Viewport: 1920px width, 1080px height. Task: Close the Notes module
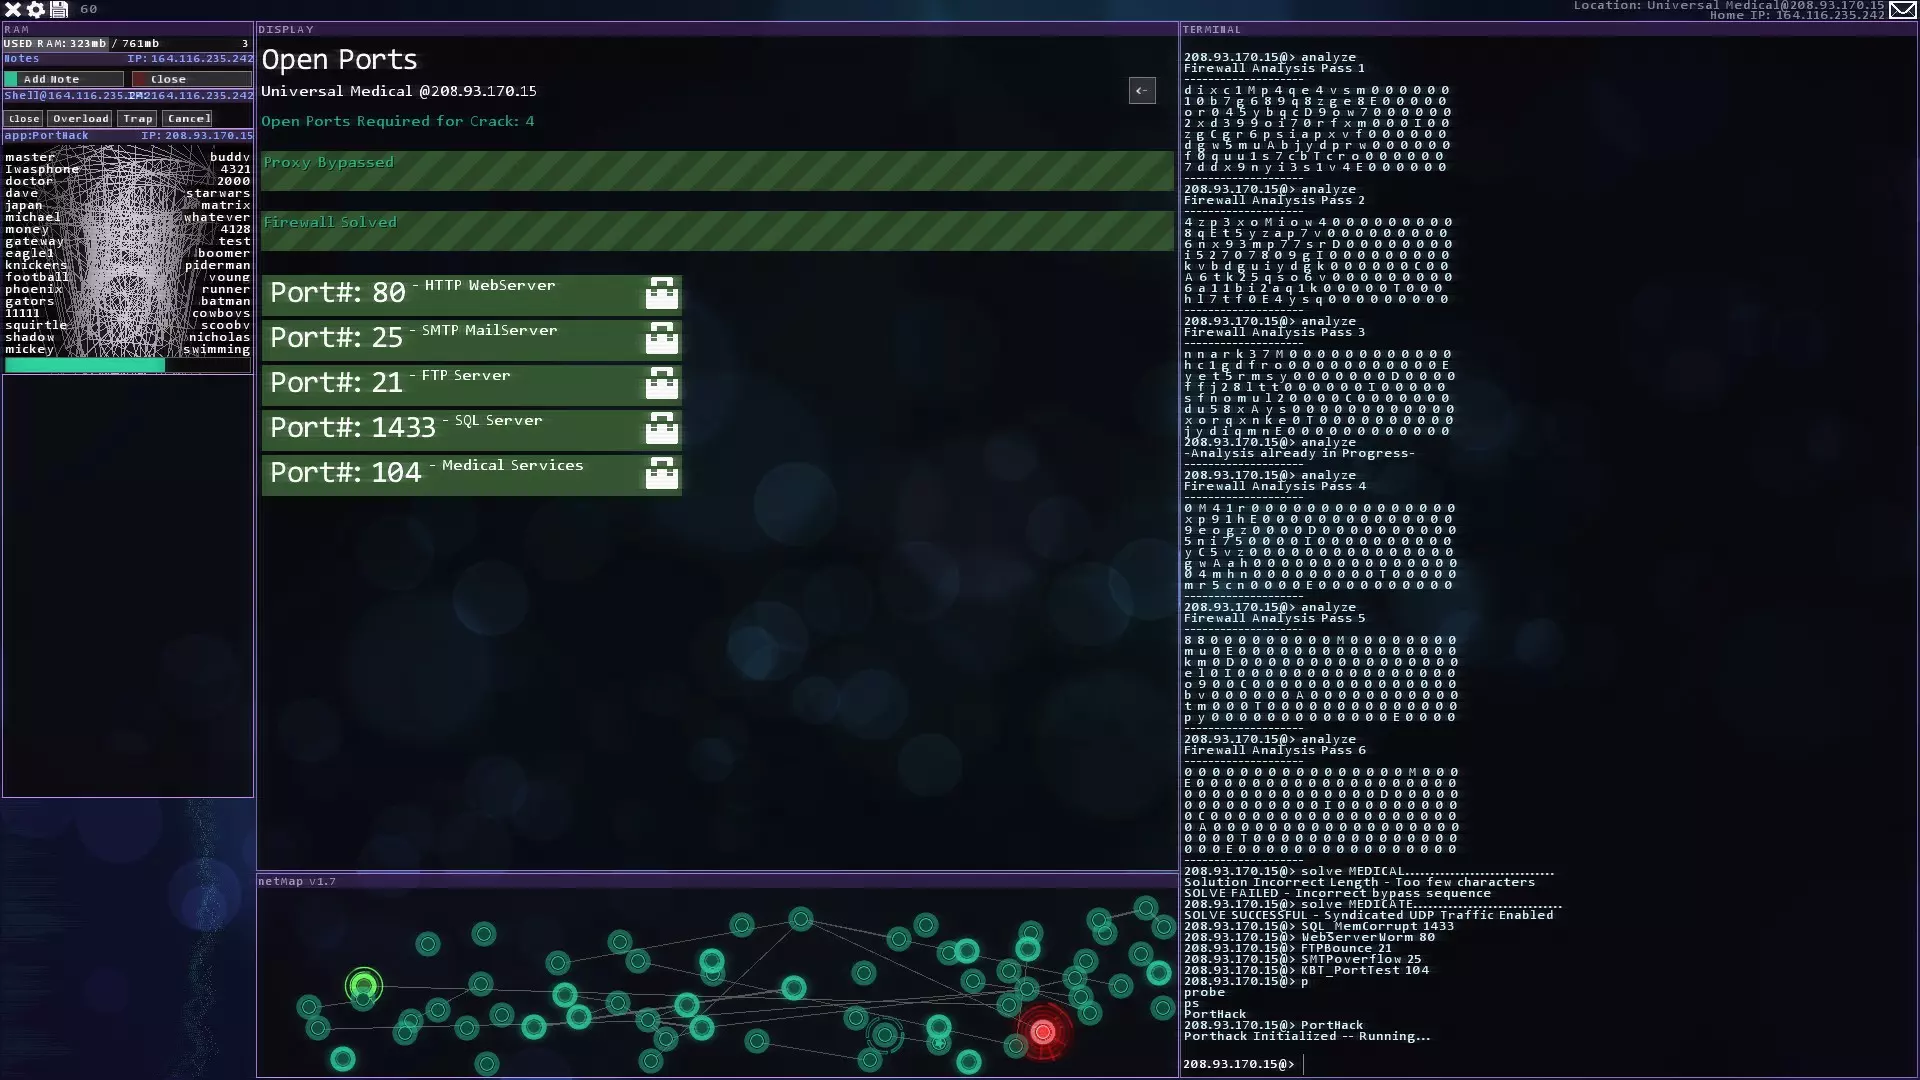191,79
